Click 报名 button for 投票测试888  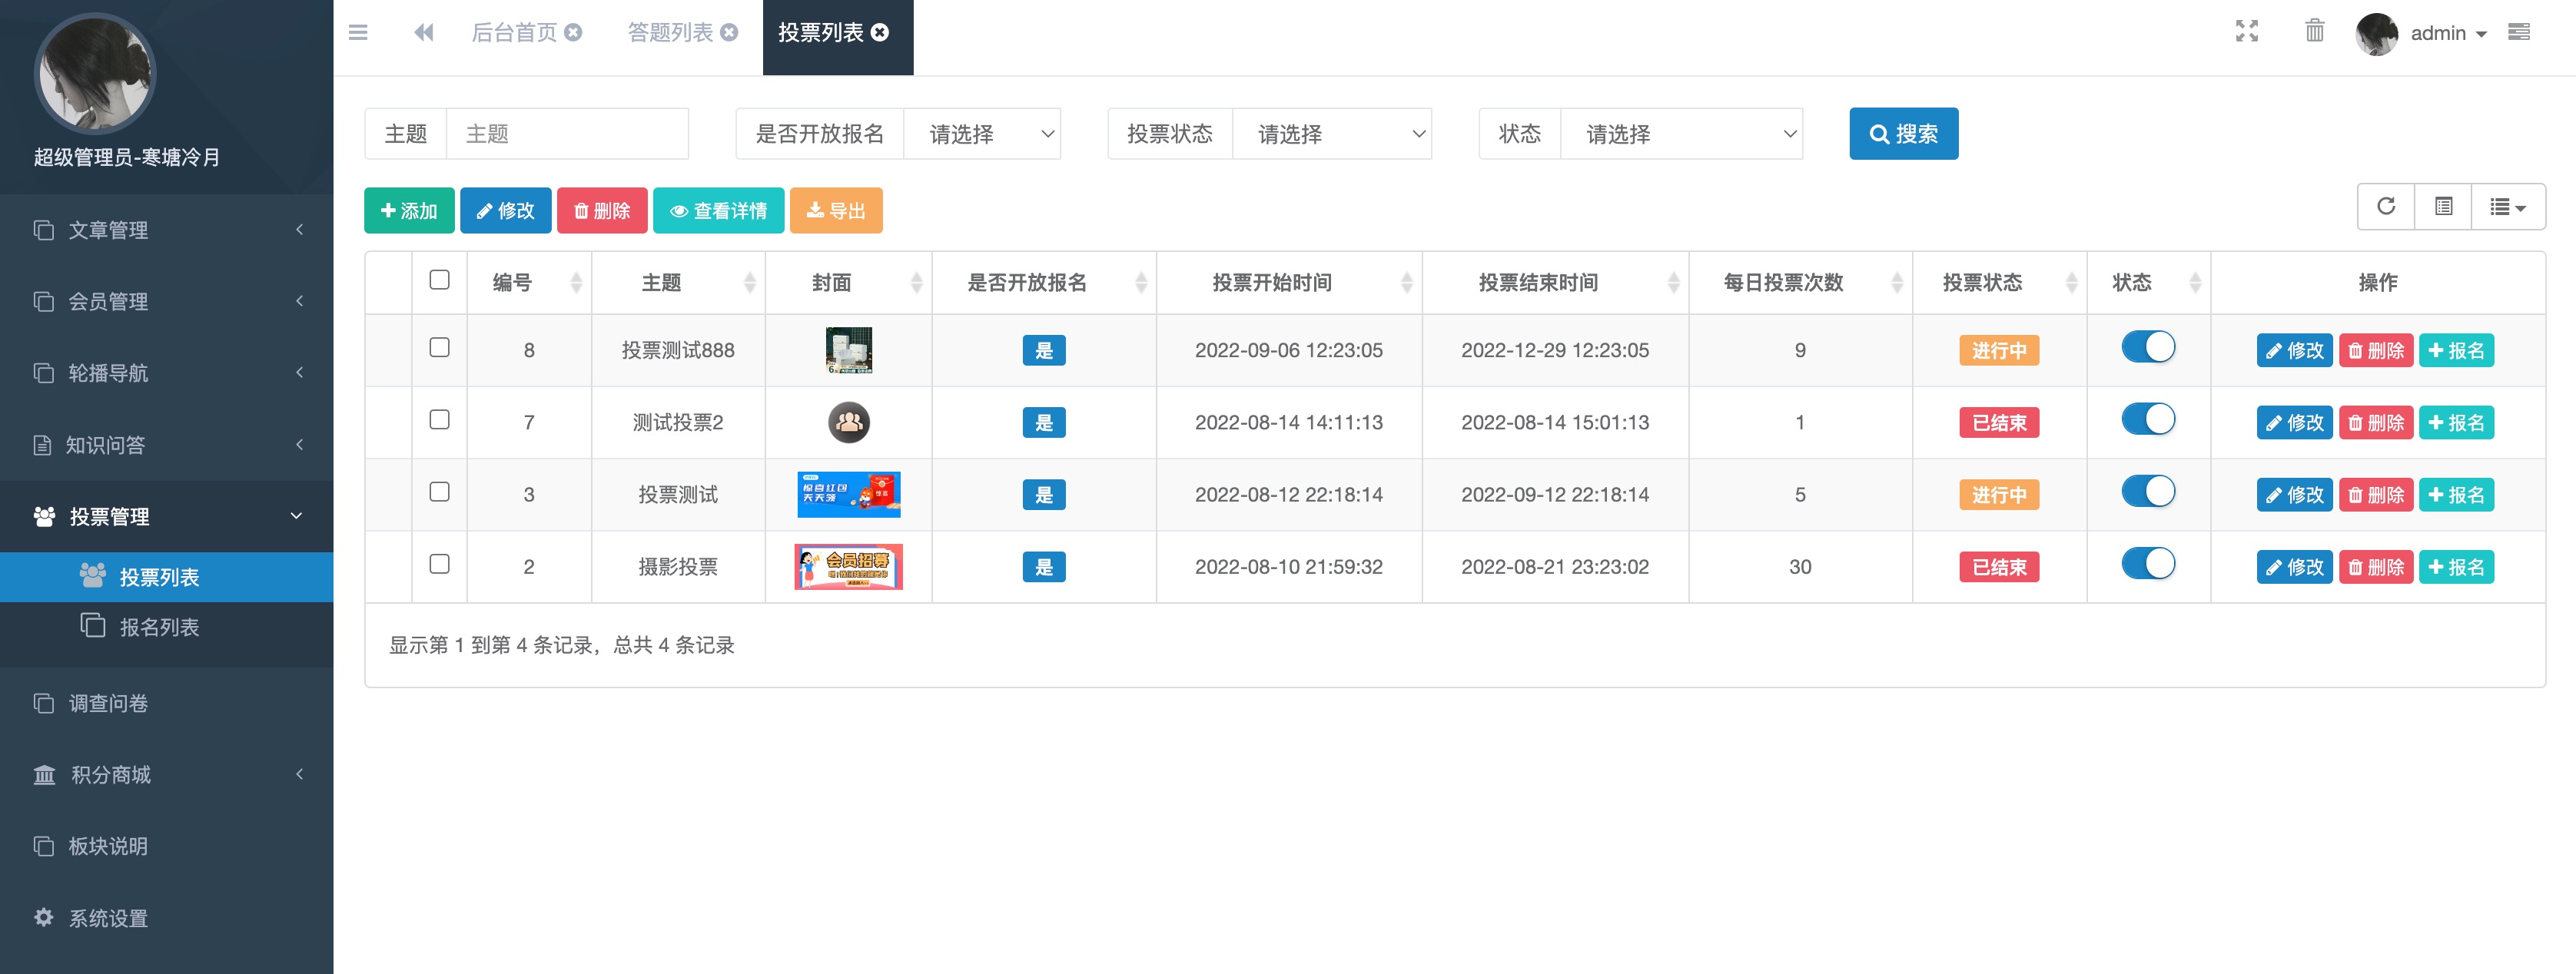(2456, 350)
